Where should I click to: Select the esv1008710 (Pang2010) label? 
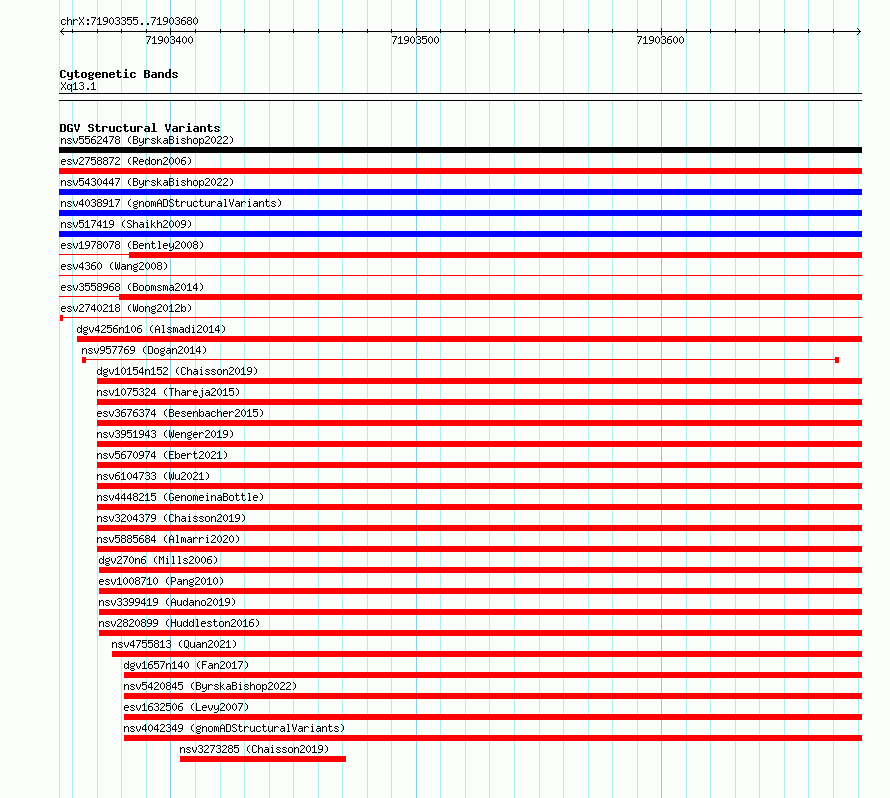[161, 581]
